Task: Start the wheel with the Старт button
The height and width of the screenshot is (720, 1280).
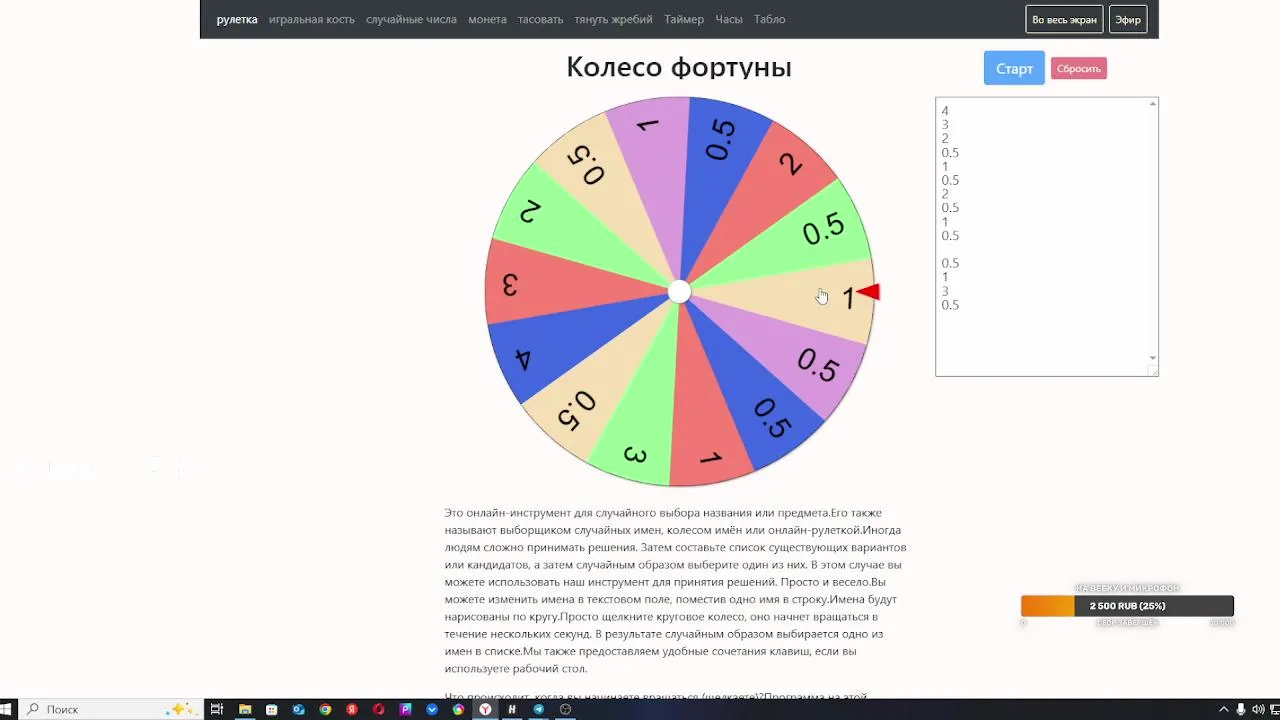Action: pyautogui.click(x=1014, y=68)
